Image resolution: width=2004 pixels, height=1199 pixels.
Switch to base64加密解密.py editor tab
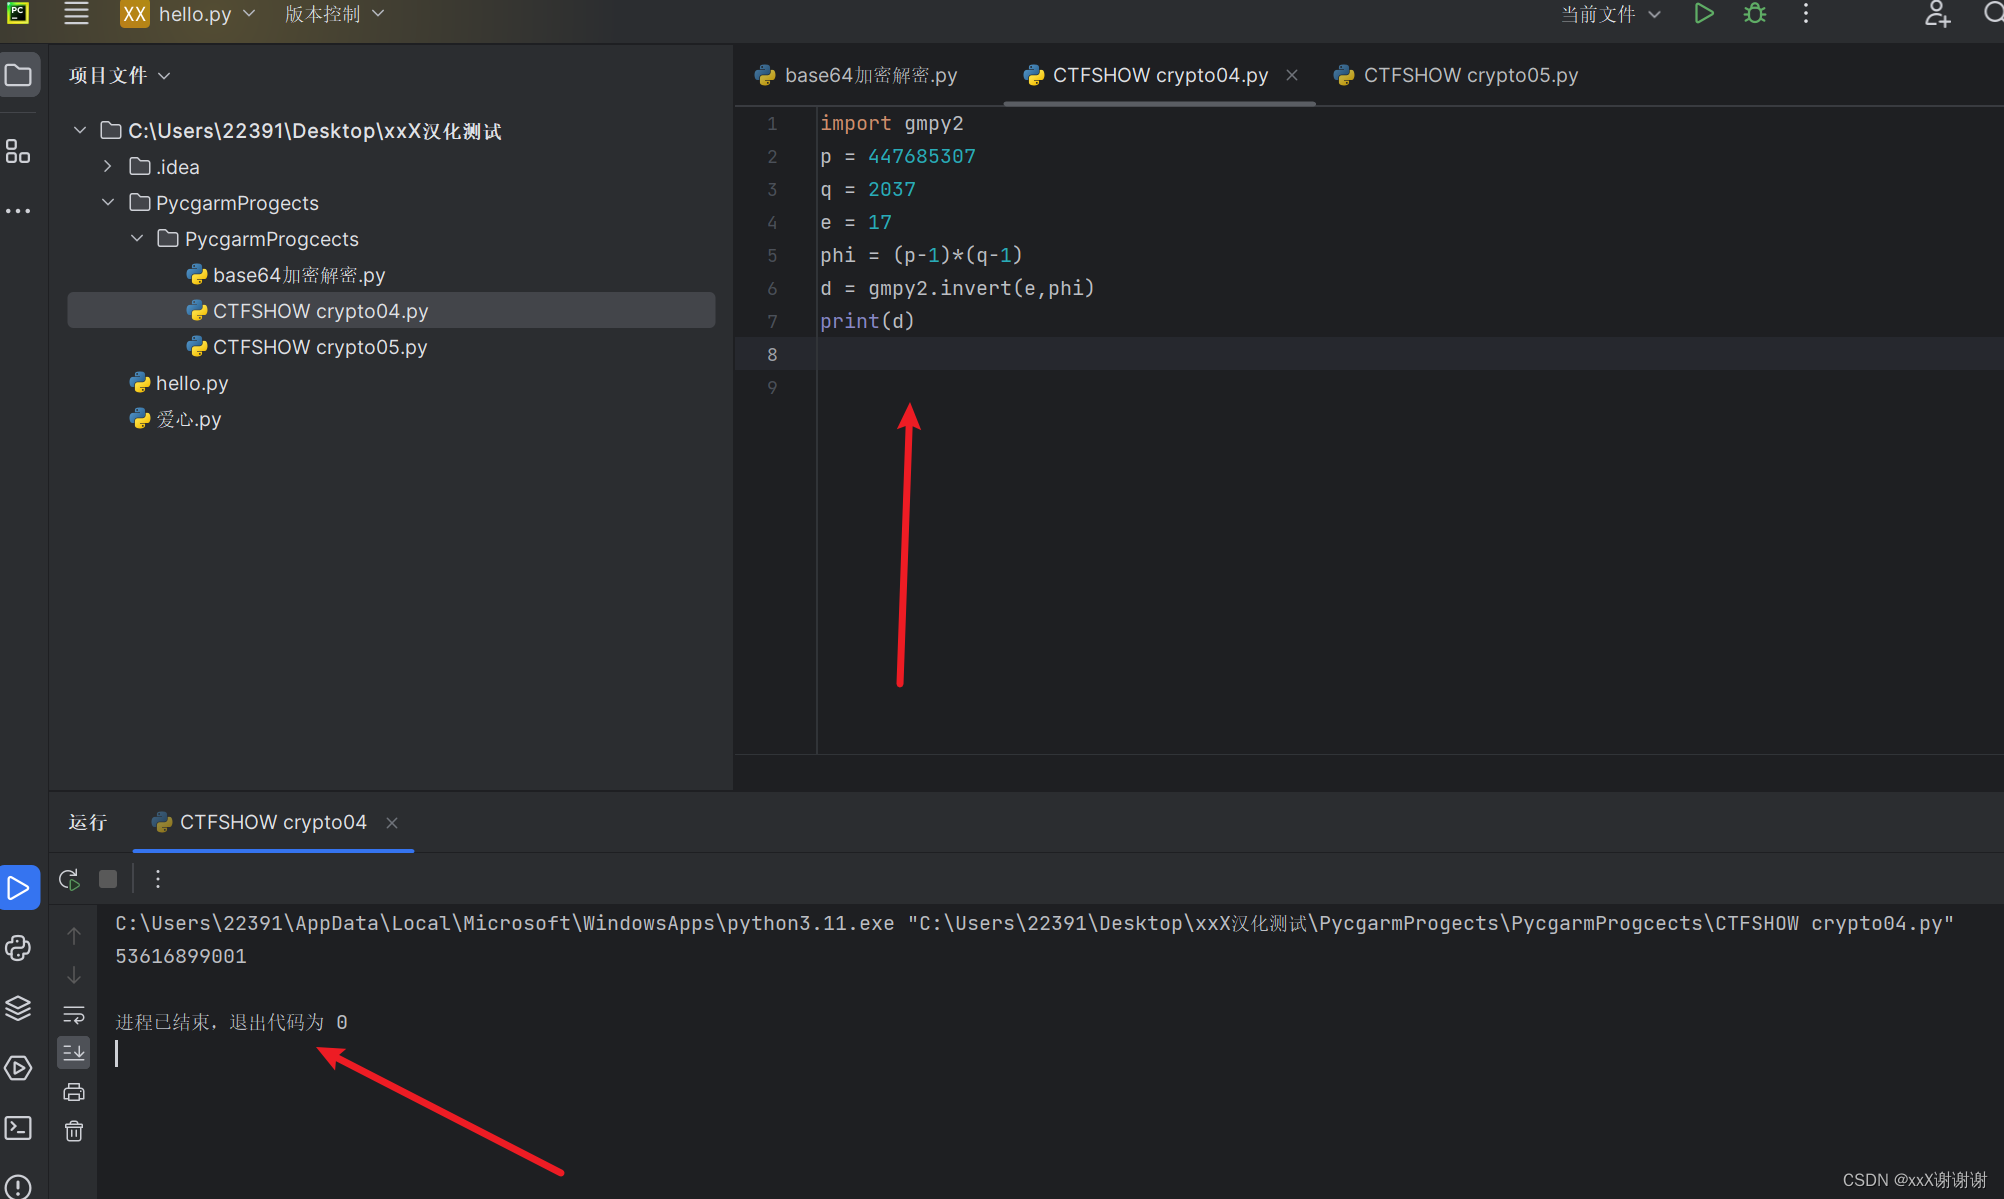tap(870, 75)
